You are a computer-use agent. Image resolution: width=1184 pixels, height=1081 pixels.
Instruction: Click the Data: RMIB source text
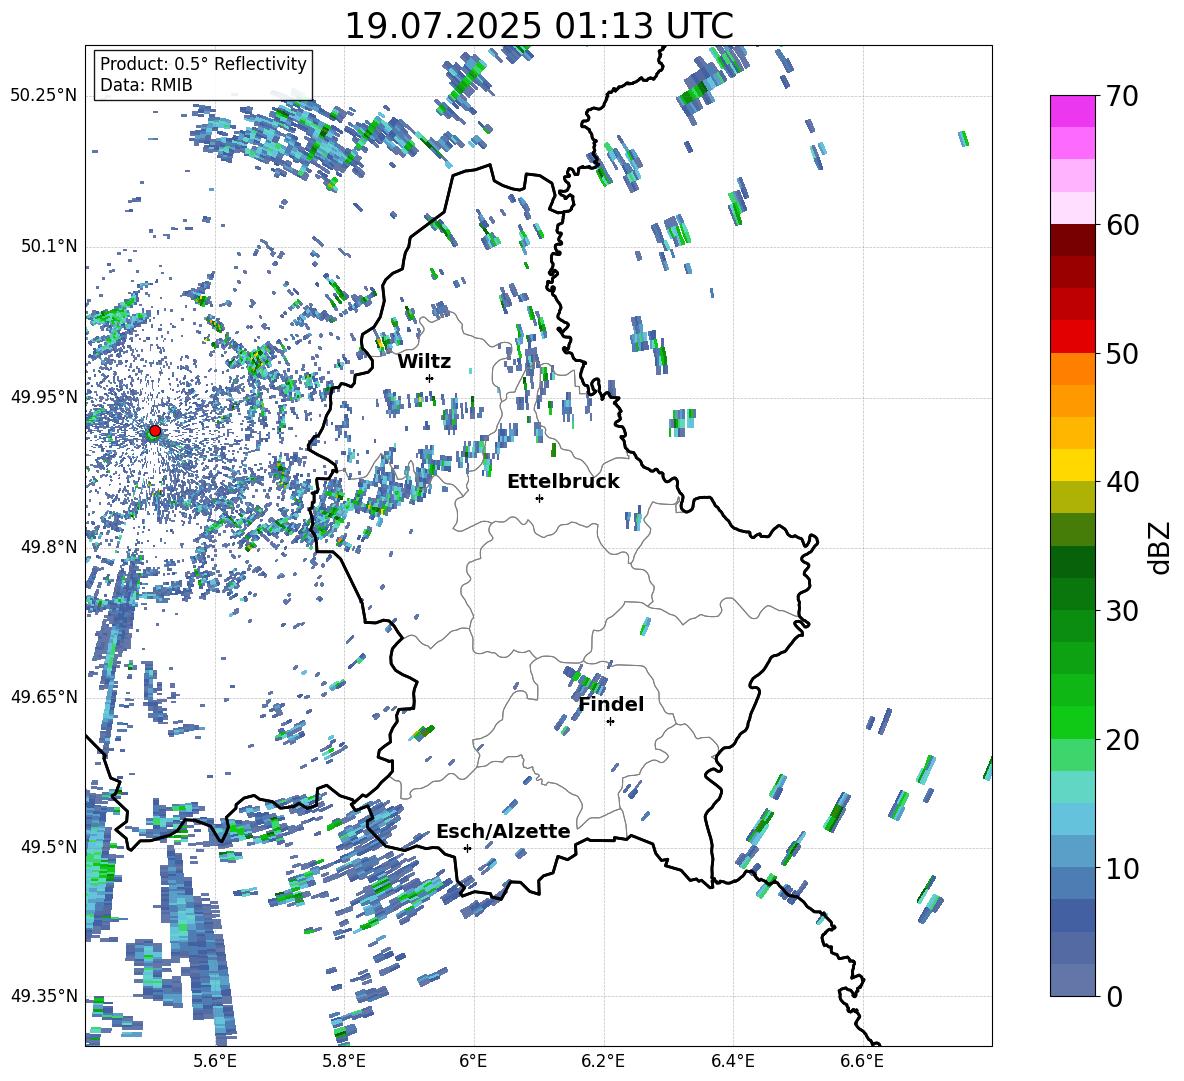(x=146, y=85)
